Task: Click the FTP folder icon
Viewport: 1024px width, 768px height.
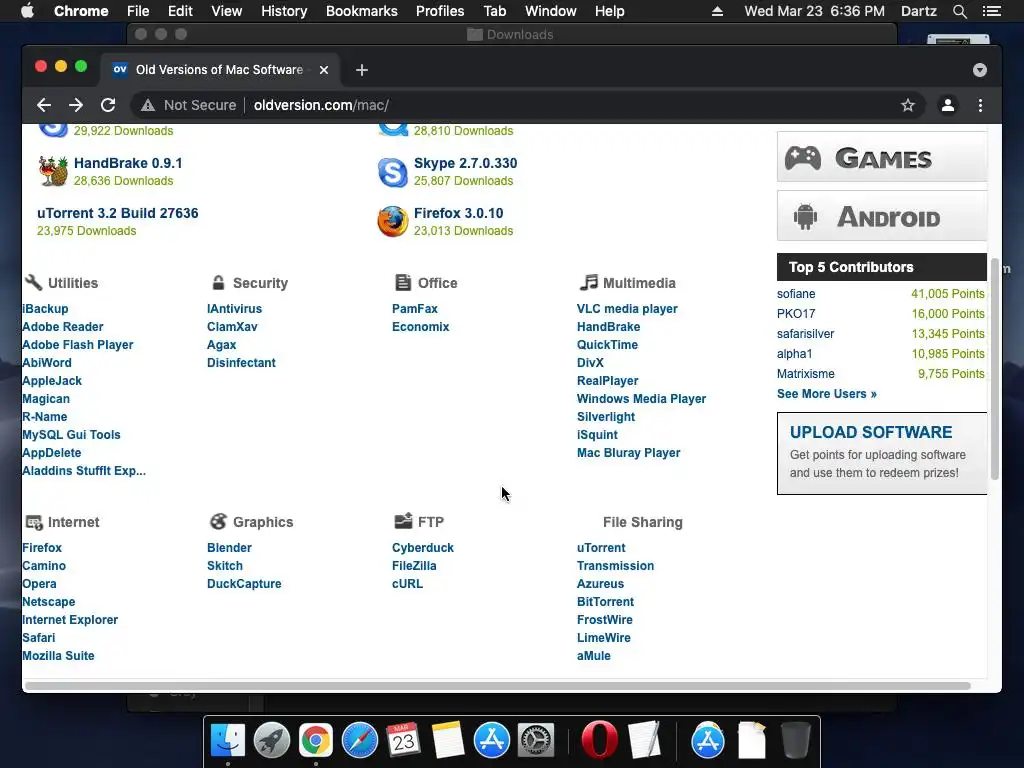Action: point(404,520)
